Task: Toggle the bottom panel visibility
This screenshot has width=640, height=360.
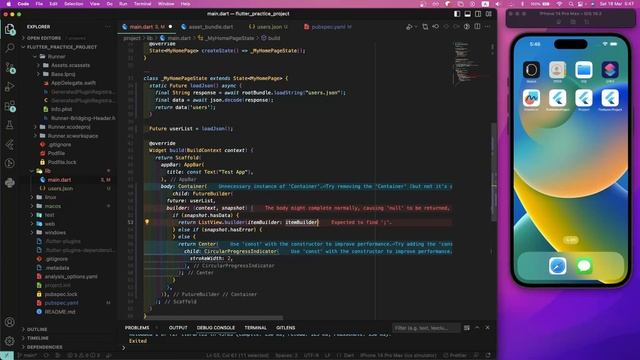Action: [467, 14]
